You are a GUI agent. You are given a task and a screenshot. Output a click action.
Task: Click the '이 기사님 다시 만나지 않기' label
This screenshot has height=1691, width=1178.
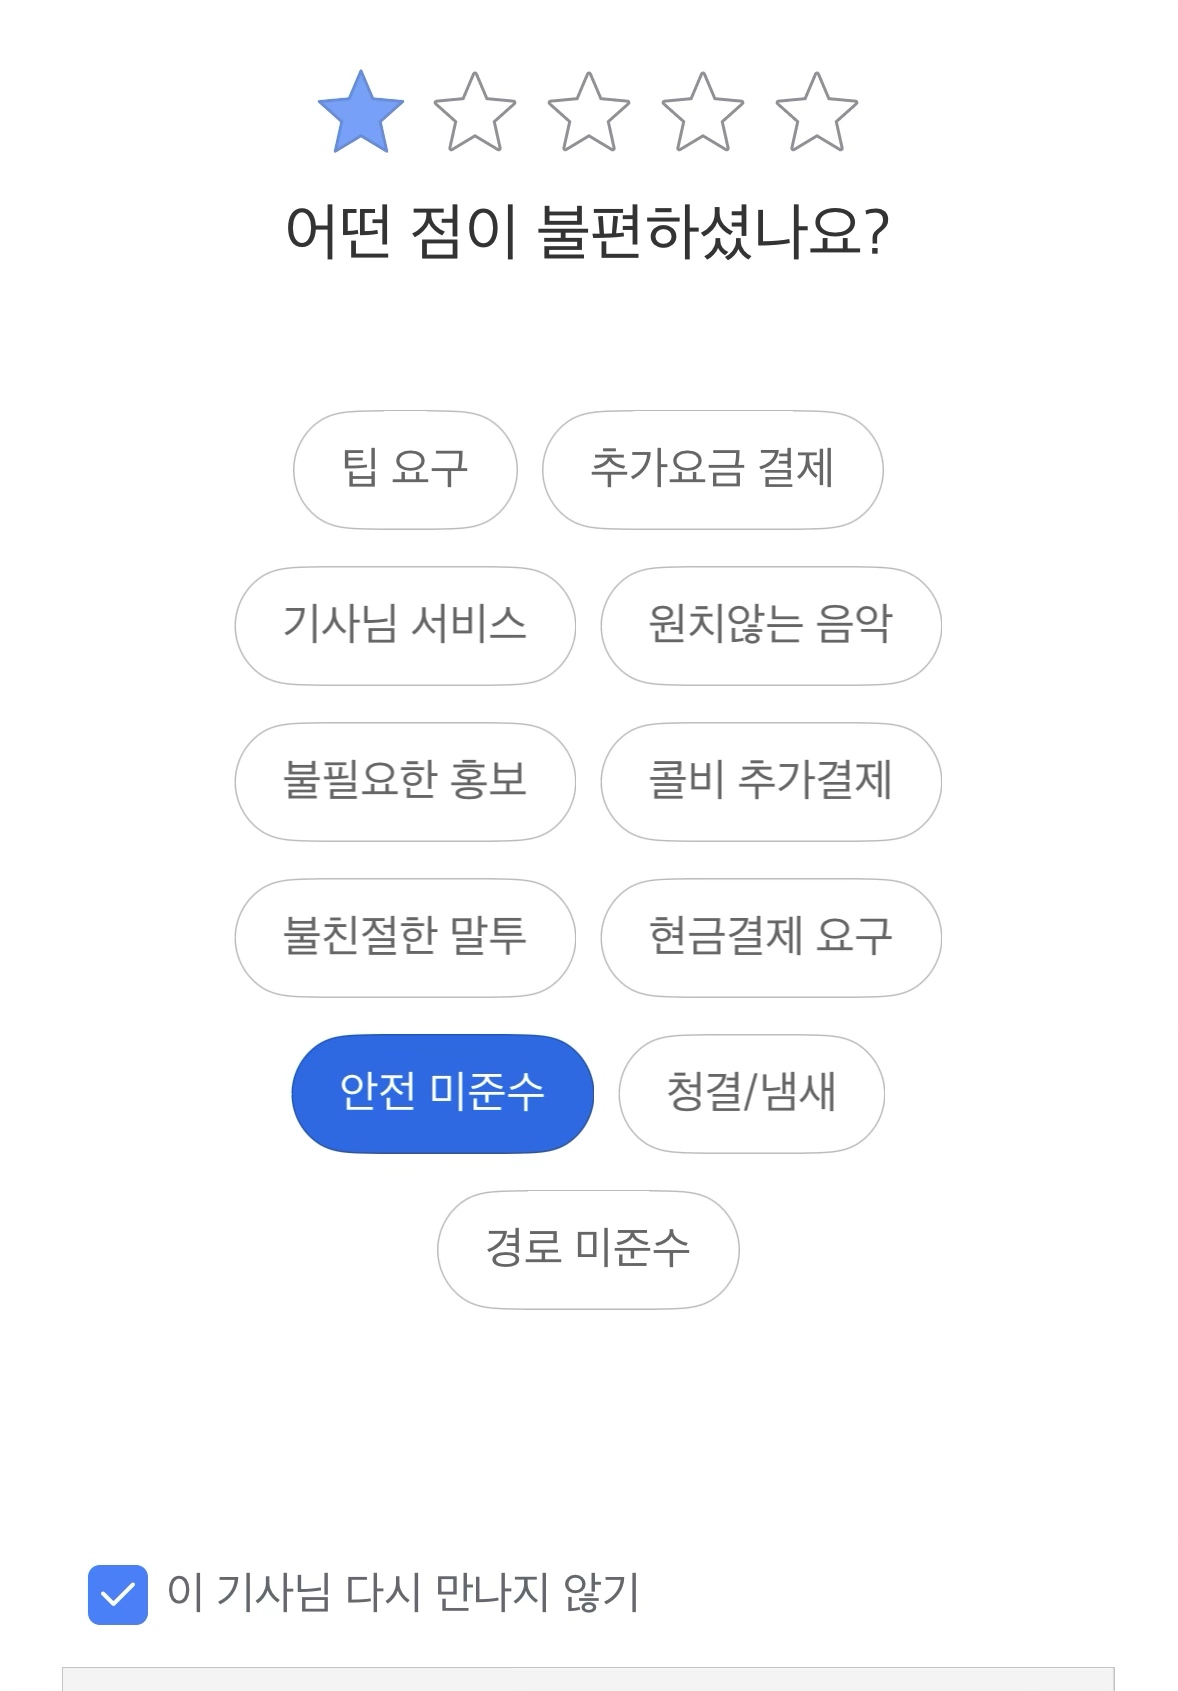coord(403,1593)
